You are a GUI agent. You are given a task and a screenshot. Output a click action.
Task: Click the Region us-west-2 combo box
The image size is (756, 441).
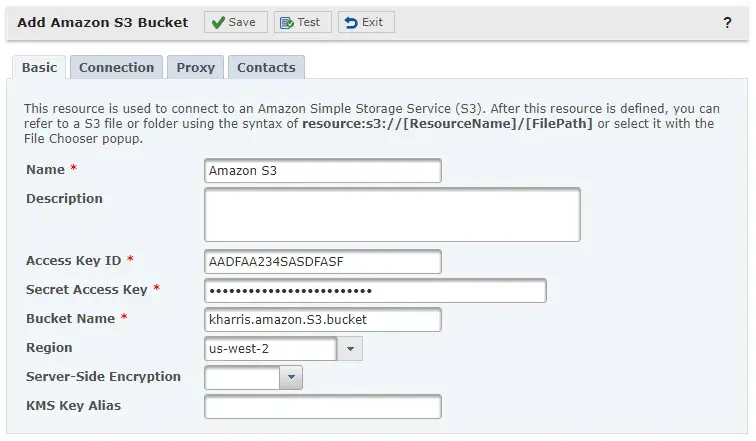[270, 348]
